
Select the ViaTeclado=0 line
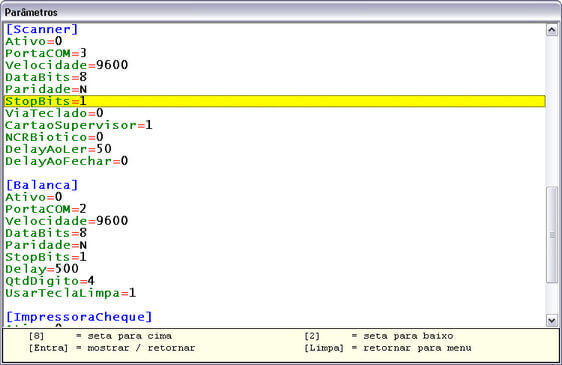tap(54, 113)
